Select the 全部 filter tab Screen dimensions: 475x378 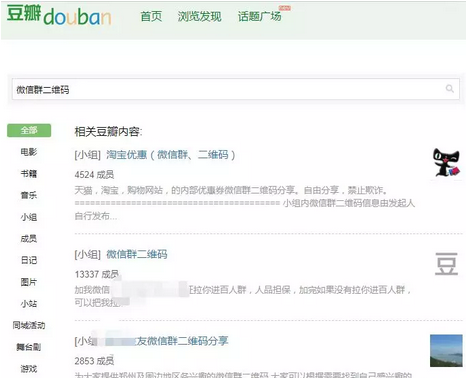(x=29, y=130)
